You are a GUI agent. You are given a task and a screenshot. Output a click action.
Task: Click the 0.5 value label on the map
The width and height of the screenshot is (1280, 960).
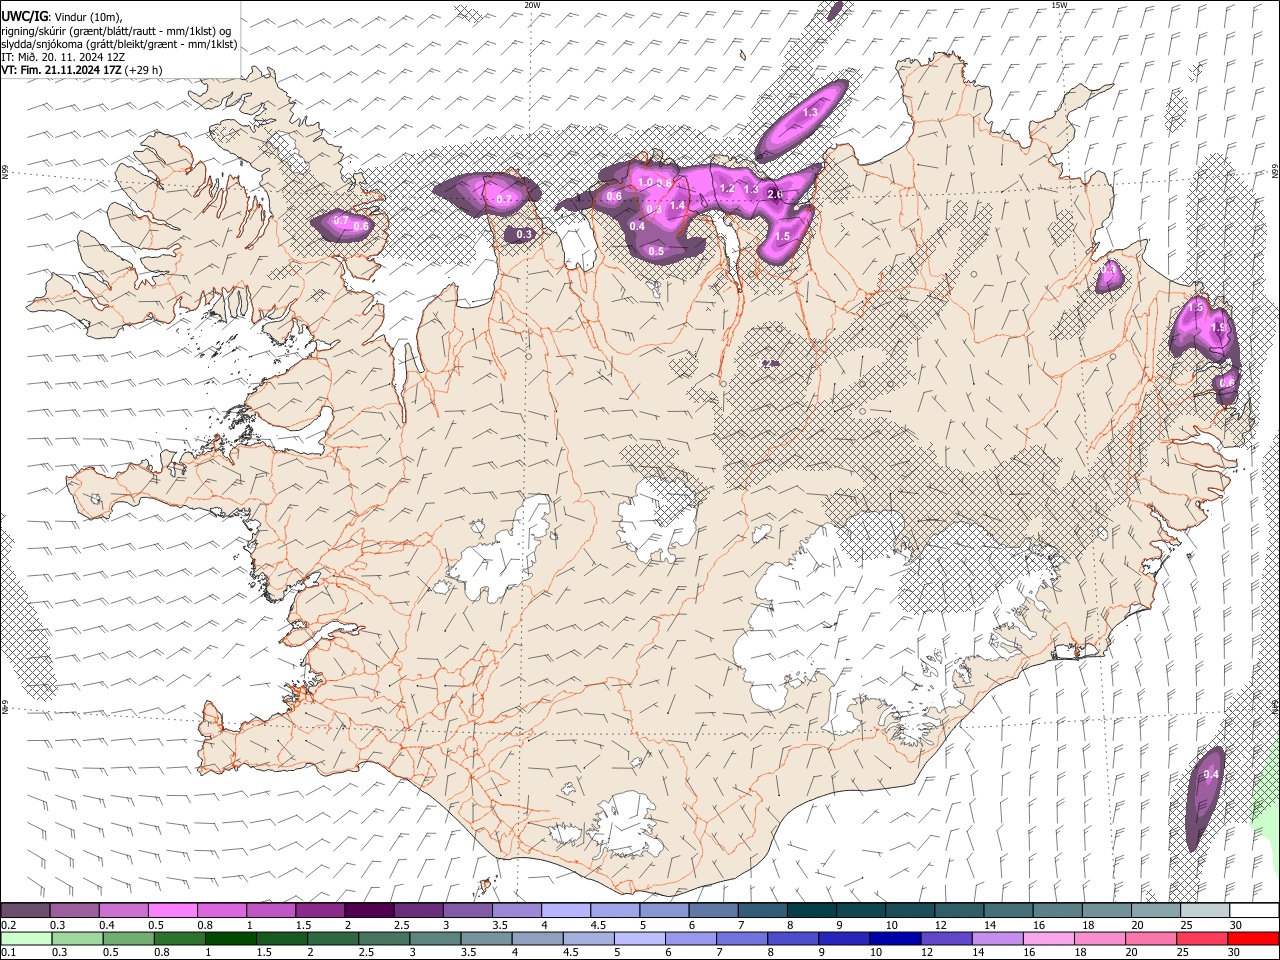[656, 252]
